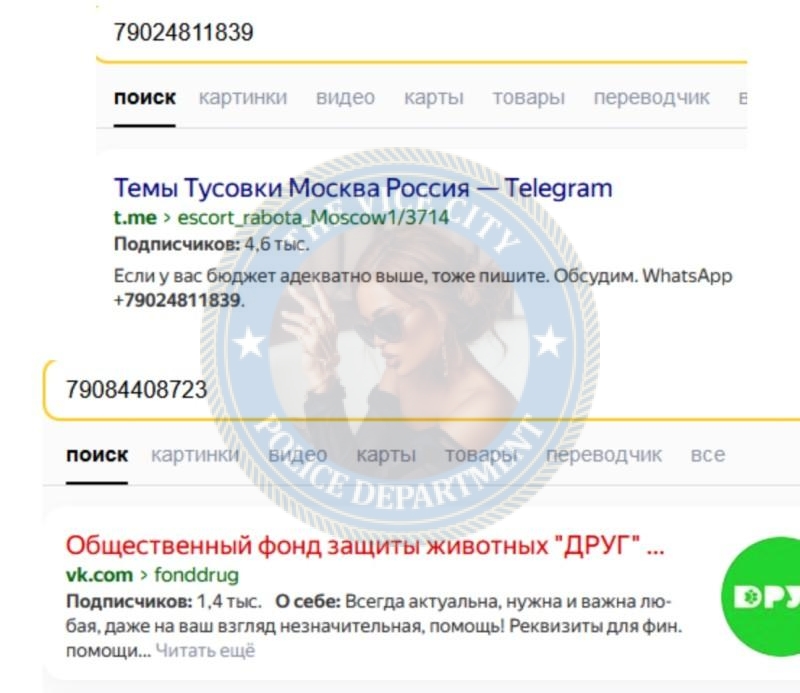
Task: Click the second search field with 79084408723
Action: pos(421,390)
